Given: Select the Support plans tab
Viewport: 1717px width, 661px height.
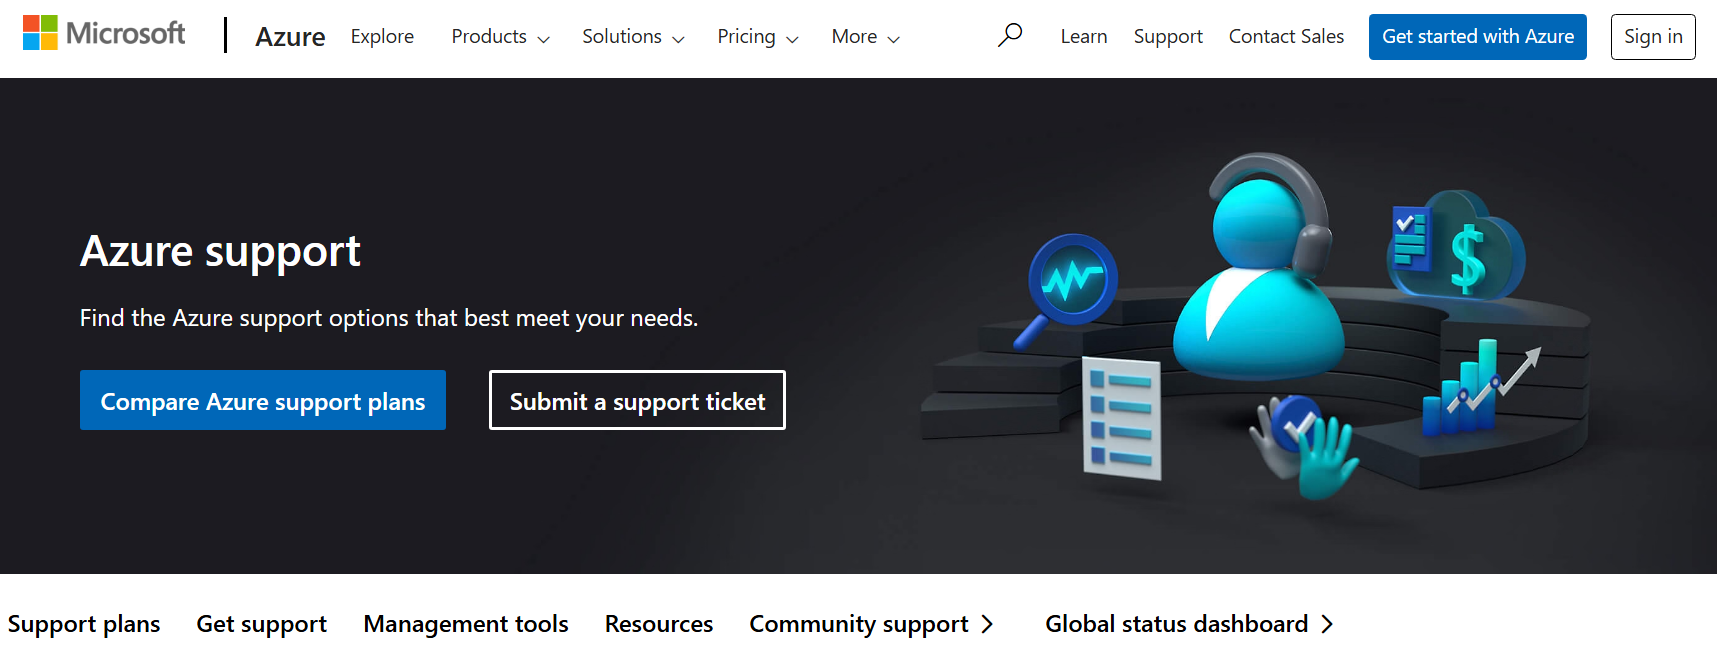Looking at the screenshot, I should [x=84, y=624].
